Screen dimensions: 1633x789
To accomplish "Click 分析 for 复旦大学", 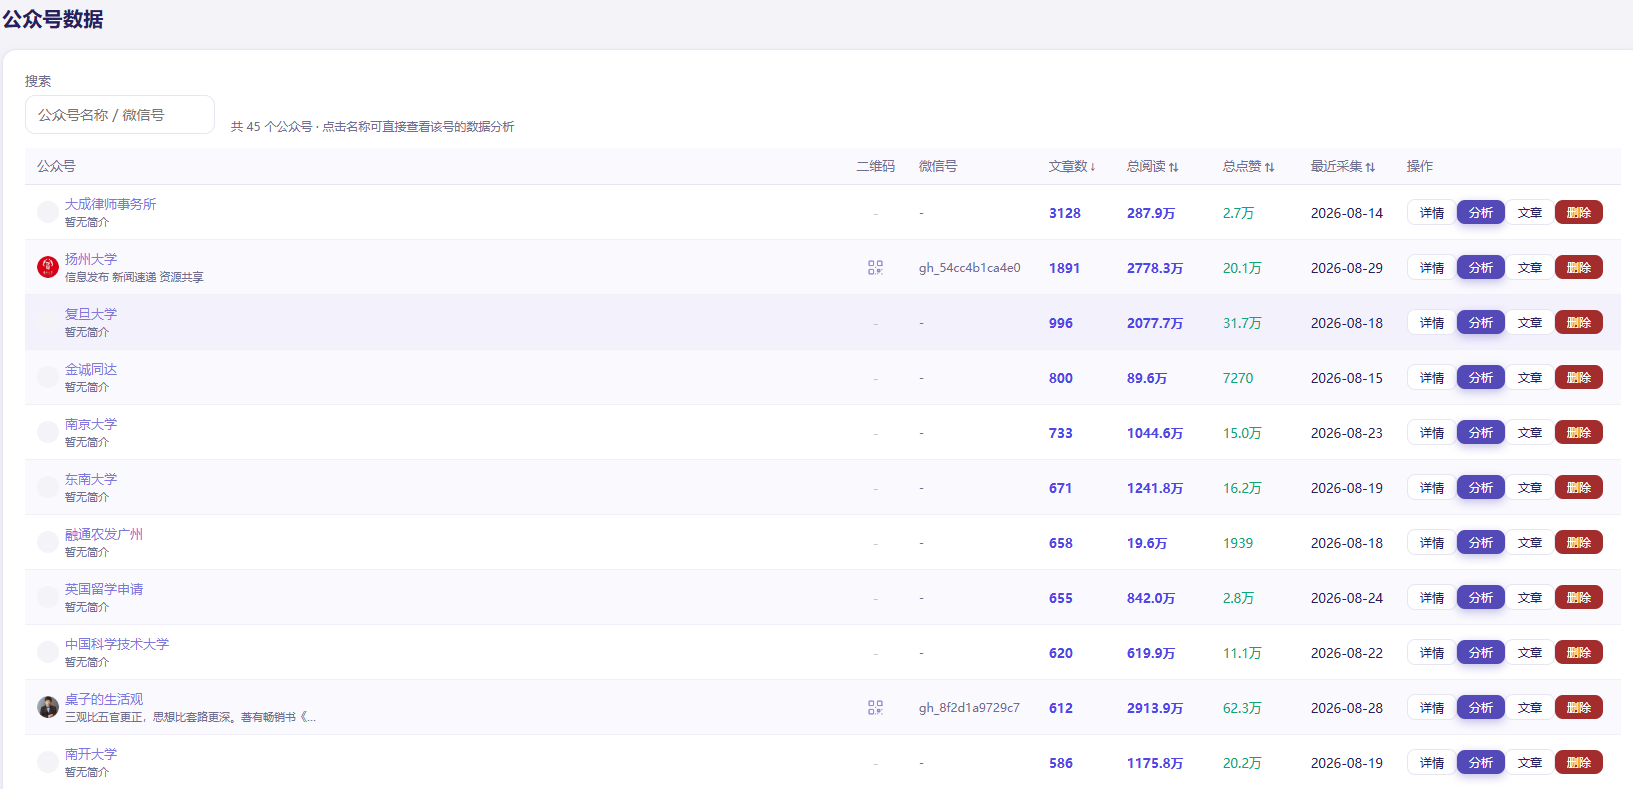I will (1481, 323).
